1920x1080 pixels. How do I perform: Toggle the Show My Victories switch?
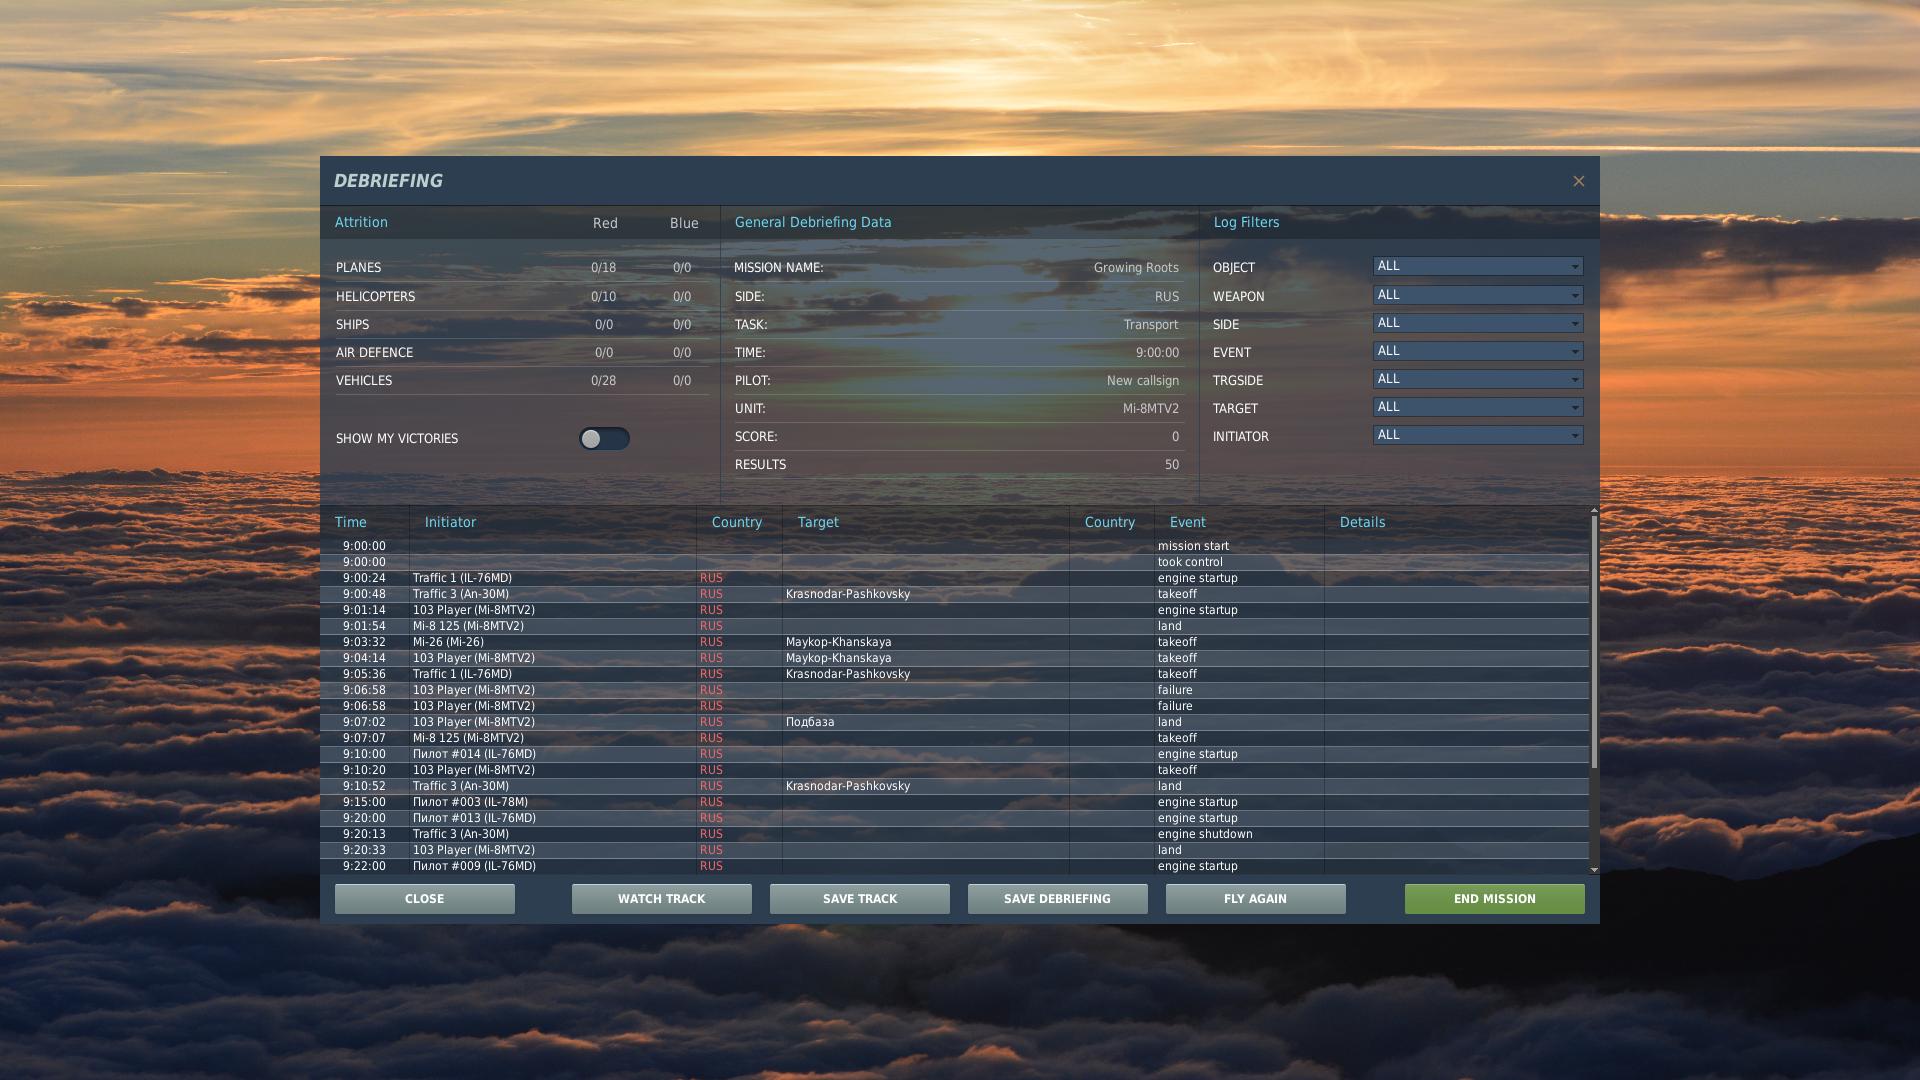click(604, 439)
